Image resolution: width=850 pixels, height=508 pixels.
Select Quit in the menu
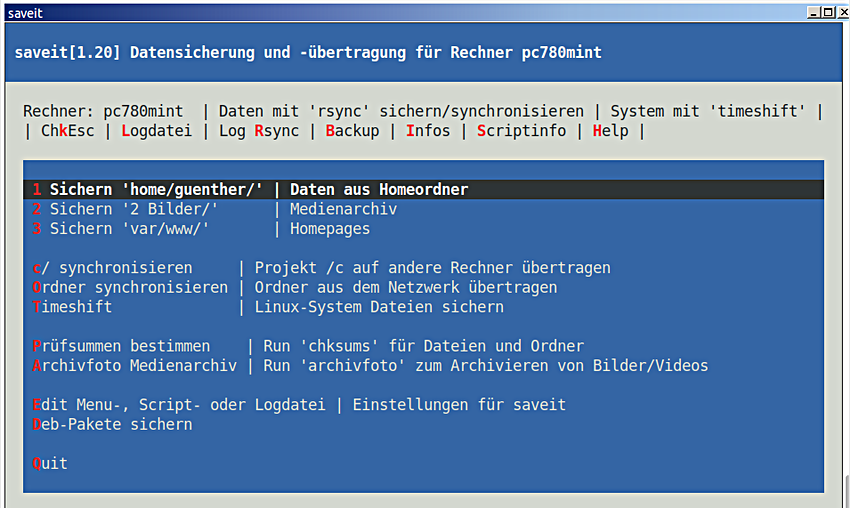(50, 464)
